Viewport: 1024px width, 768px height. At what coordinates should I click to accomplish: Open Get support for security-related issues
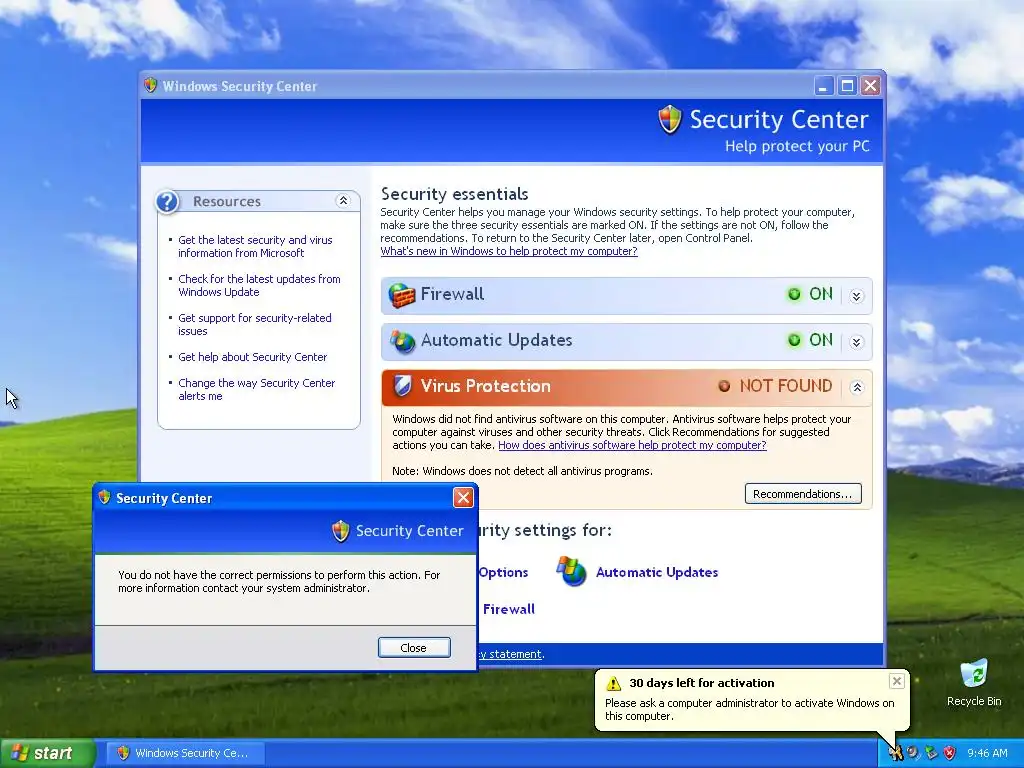pyautogui.click(x=255, y=325)
